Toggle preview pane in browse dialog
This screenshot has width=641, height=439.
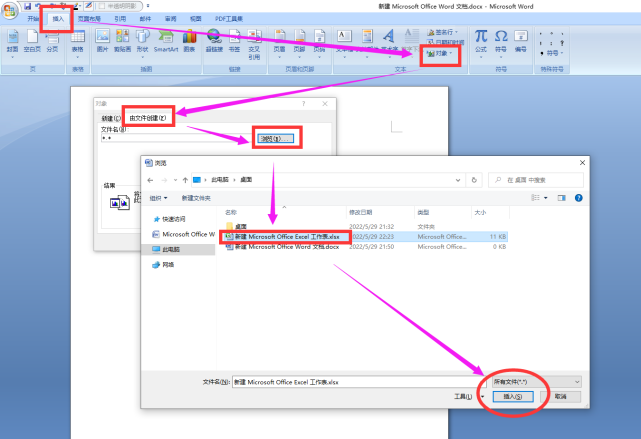click(562, 198)
